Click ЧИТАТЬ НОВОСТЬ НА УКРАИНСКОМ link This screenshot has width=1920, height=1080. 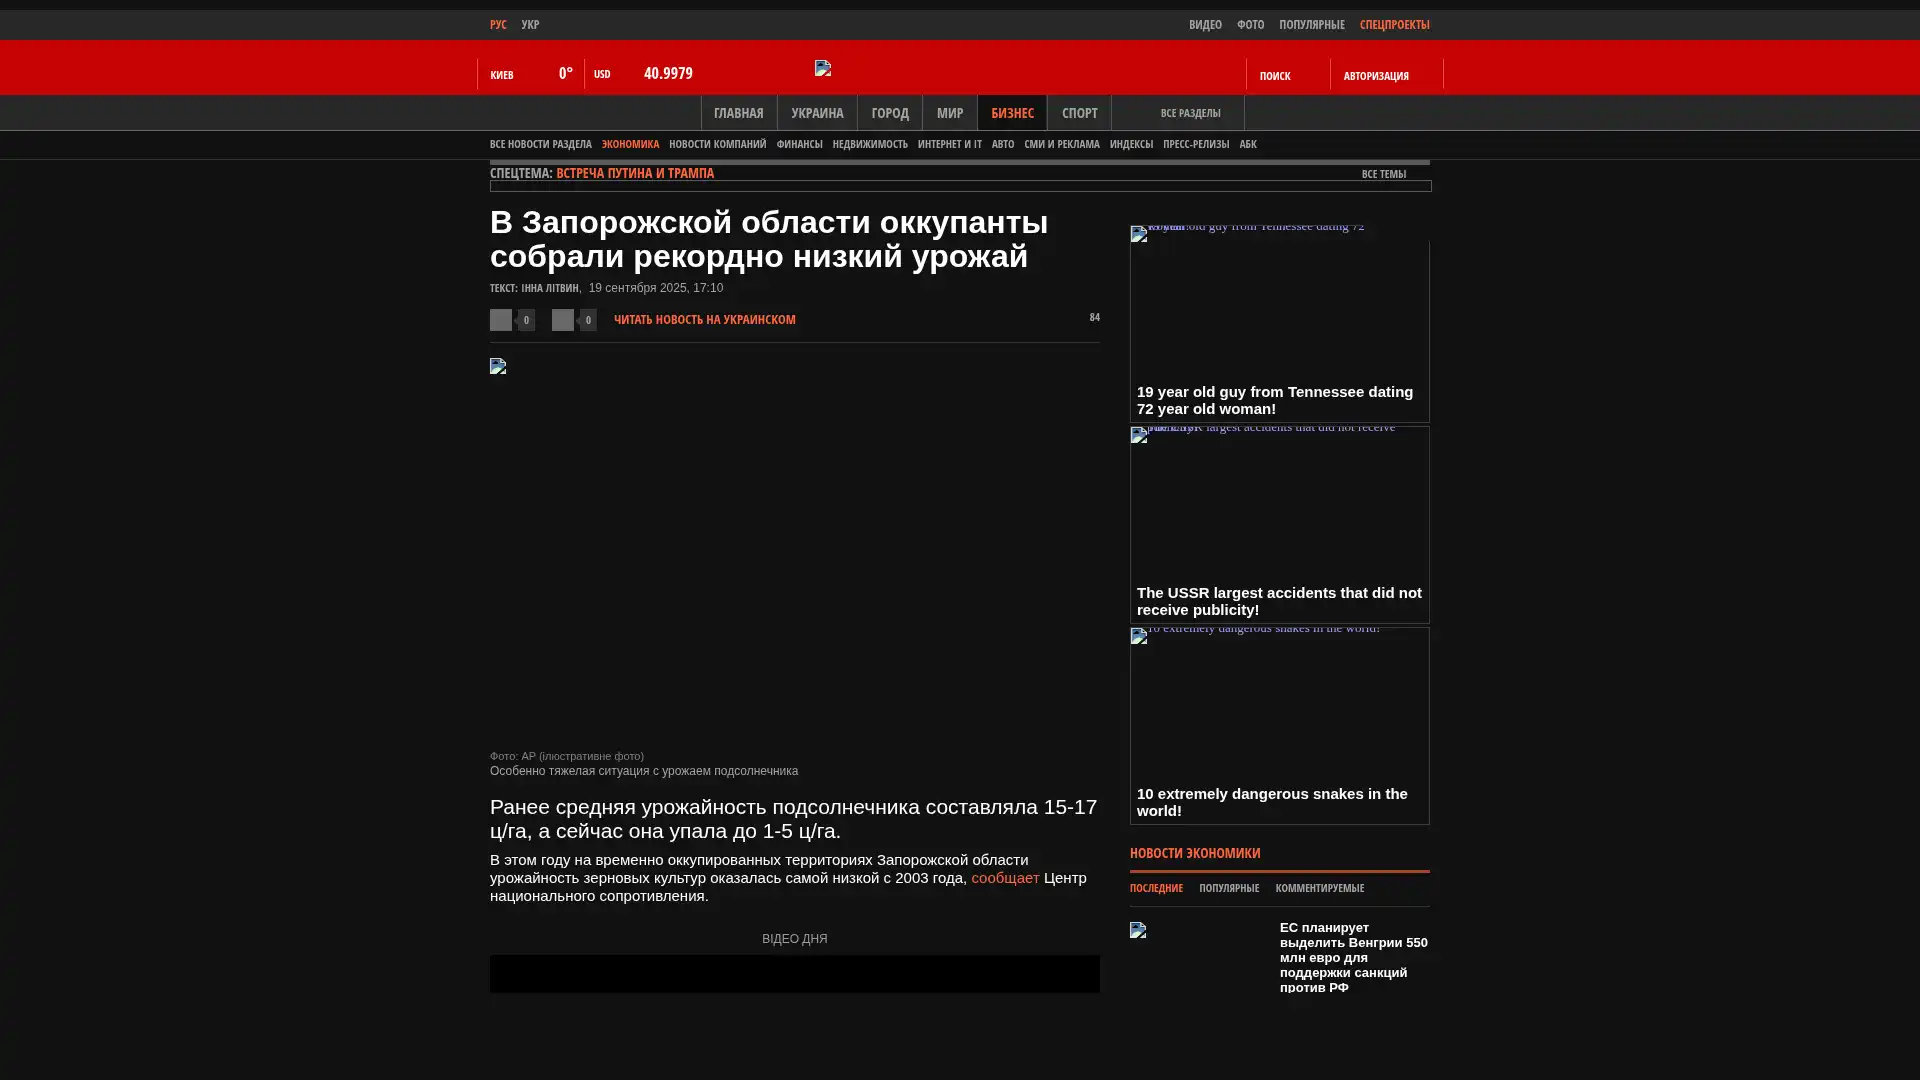tap(704, 320)
